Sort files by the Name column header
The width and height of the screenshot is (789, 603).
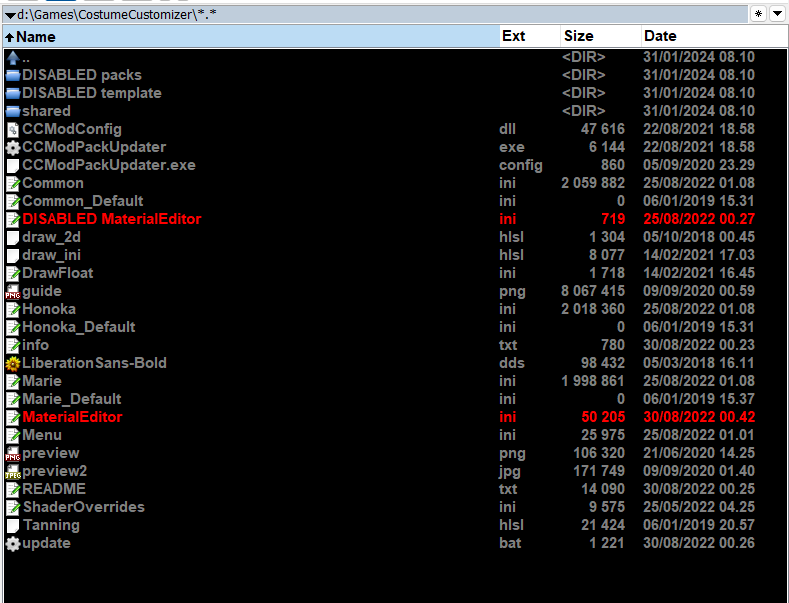pos(252,36)
